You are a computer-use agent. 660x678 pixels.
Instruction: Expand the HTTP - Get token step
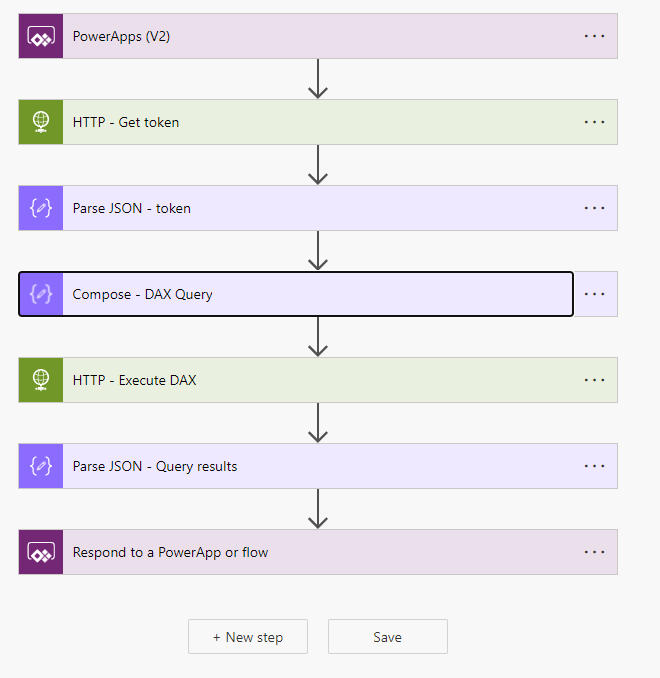tap(300, 122)
